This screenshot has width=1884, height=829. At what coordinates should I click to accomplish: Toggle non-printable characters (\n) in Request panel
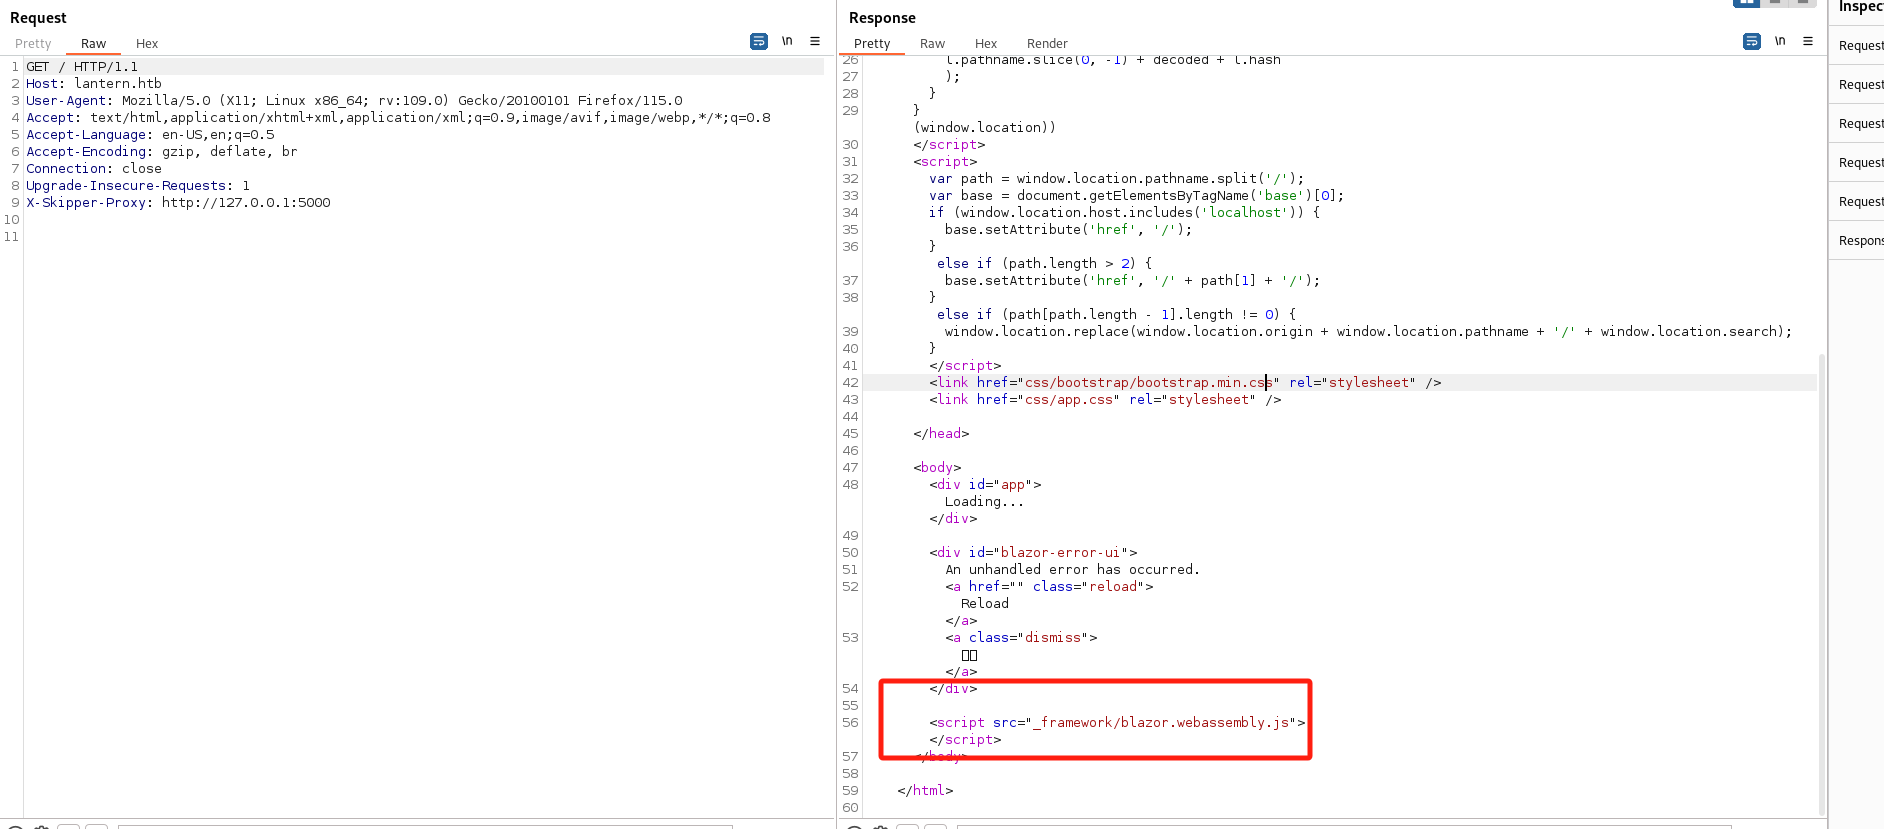[787, 41]
